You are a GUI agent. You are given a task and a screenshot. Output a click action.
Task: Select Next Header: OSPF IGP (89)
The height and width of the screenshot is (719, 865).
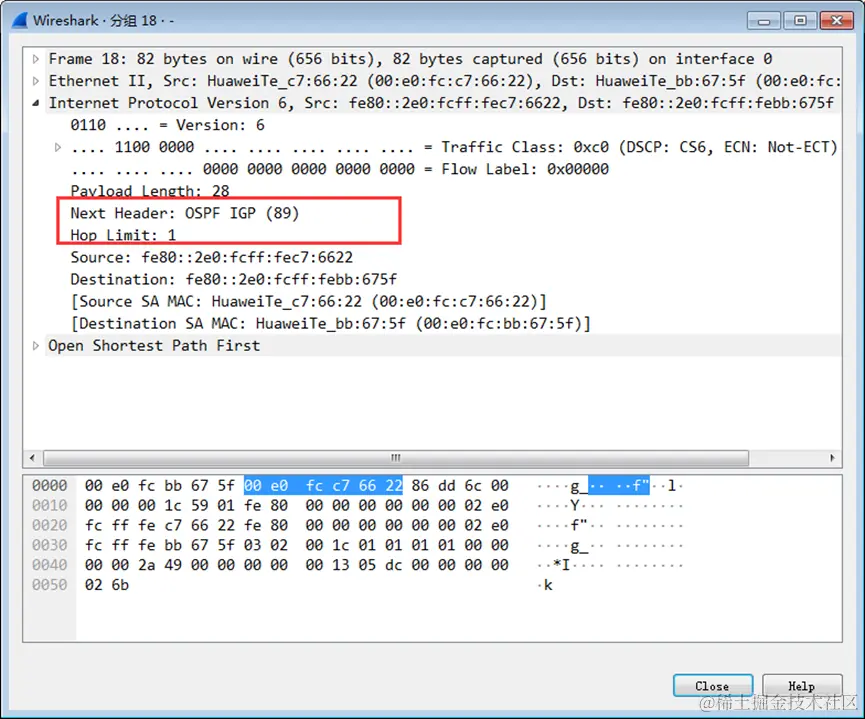click(185, 214)
